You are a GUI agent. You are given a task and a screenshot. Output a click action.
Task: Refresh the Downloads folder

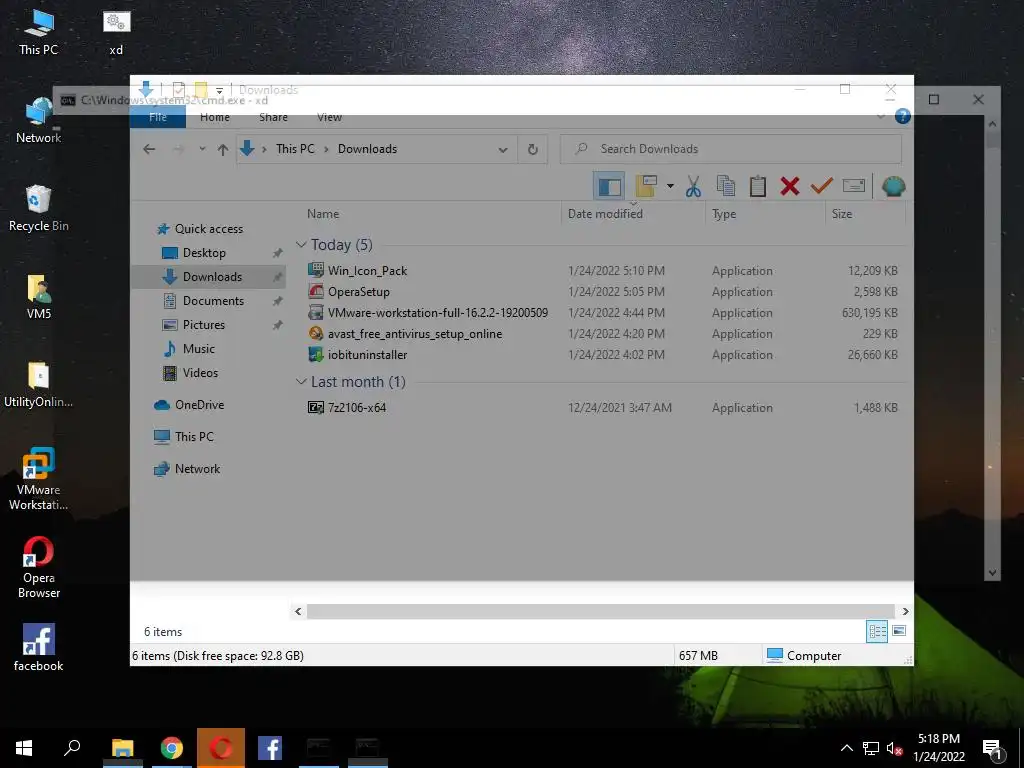tap(533, 150)
